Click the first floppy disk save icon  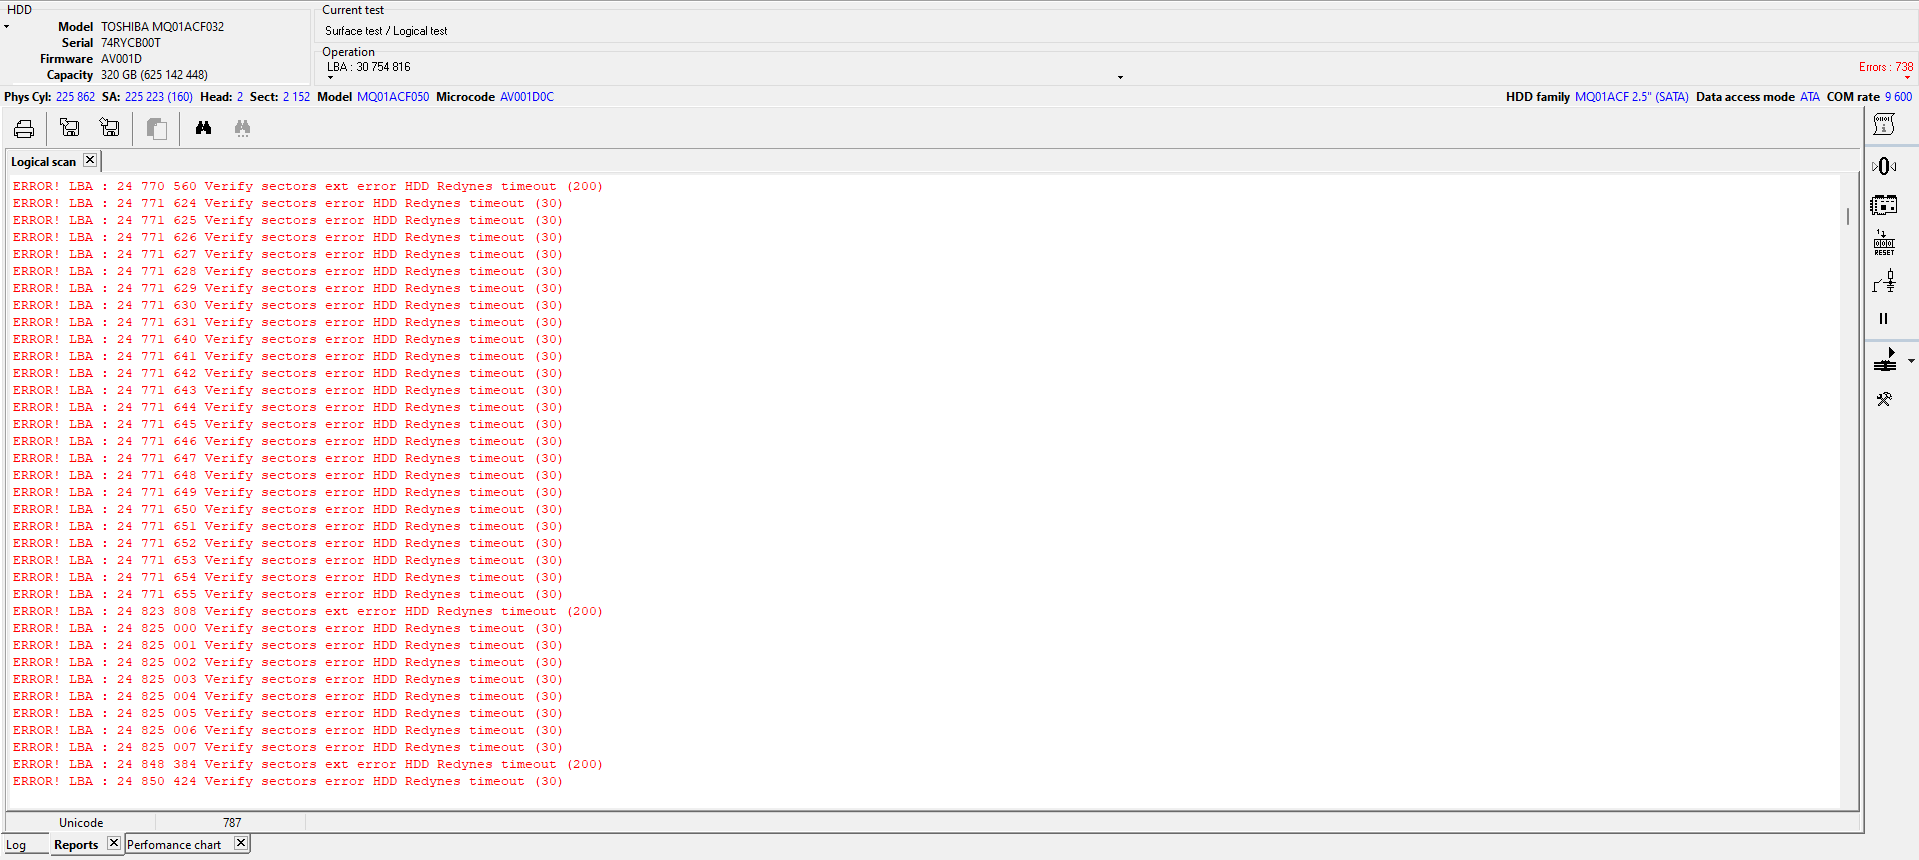pyautogui.click(x=69, y=128)
